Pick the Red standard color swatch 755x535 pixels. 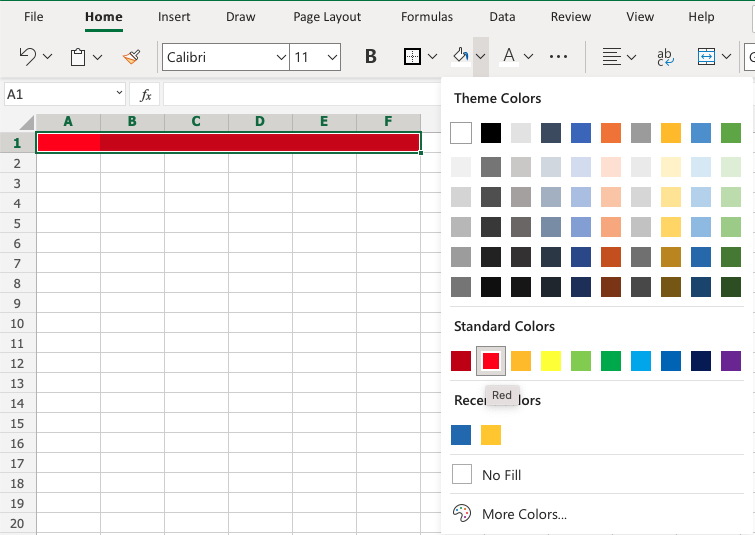coord(491,360)
